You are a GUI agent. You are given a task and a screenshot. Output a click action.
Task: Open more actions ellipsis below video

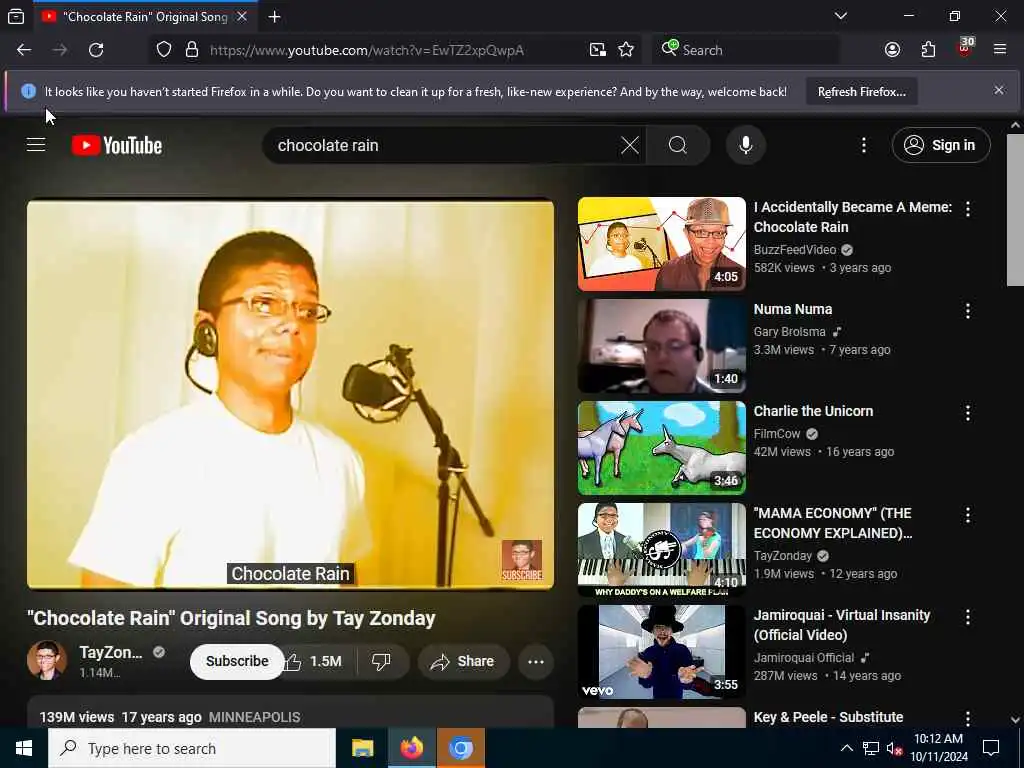click(536, 662)
